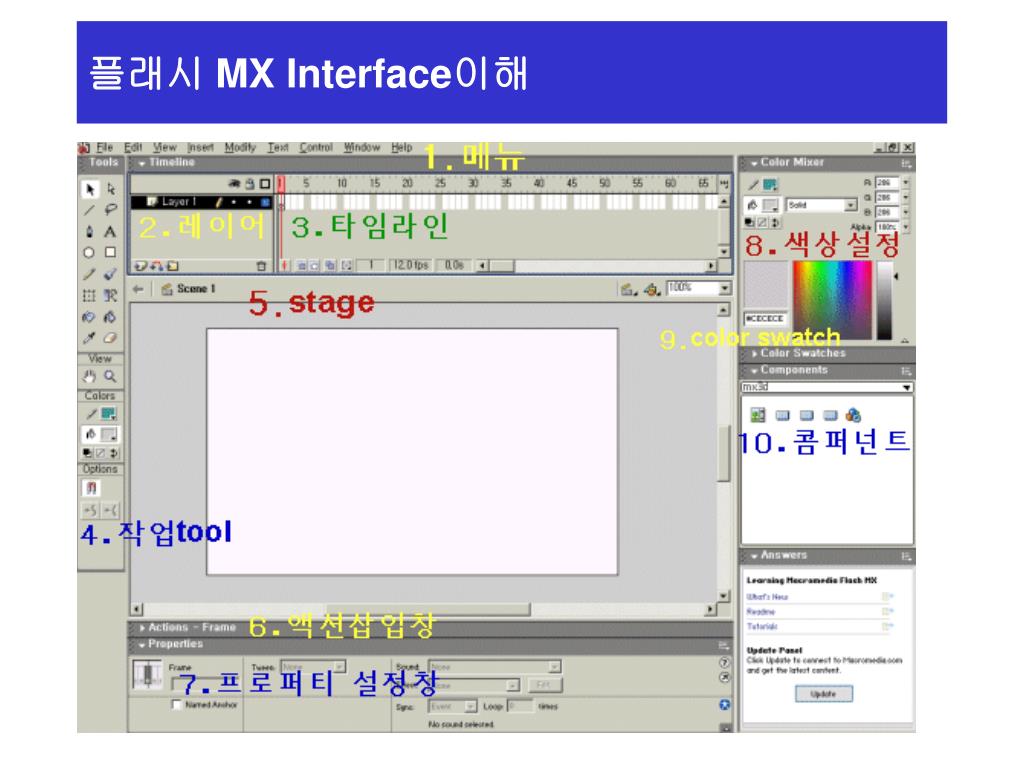This screenshot has width=1024, height=768.
Task: Click the Color Mixer brightness bar
Action: point(884,300)
